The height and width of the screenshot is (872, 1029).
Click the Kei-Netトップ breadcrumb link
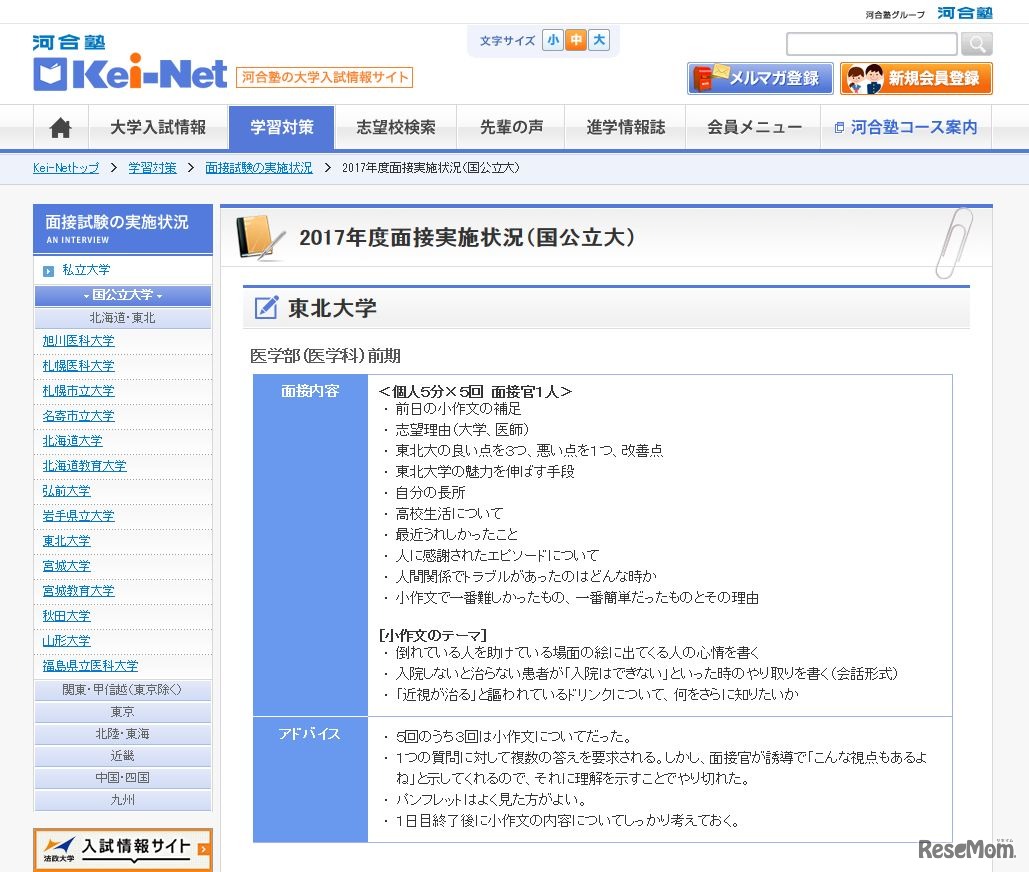66,168
